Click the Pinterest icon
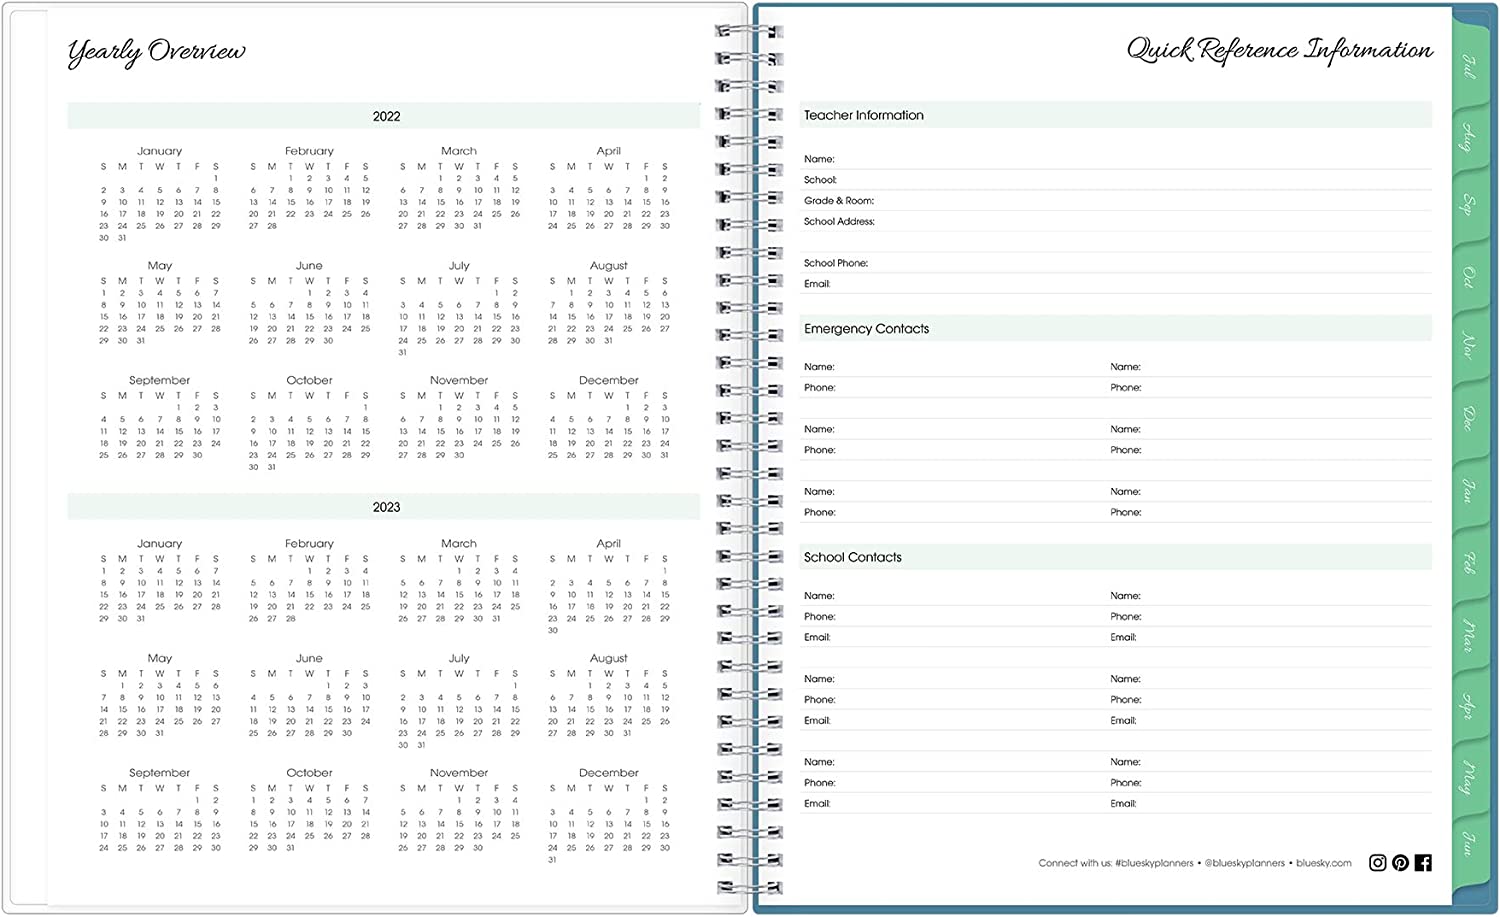The image size is (1500, 917). point(1400,862)
